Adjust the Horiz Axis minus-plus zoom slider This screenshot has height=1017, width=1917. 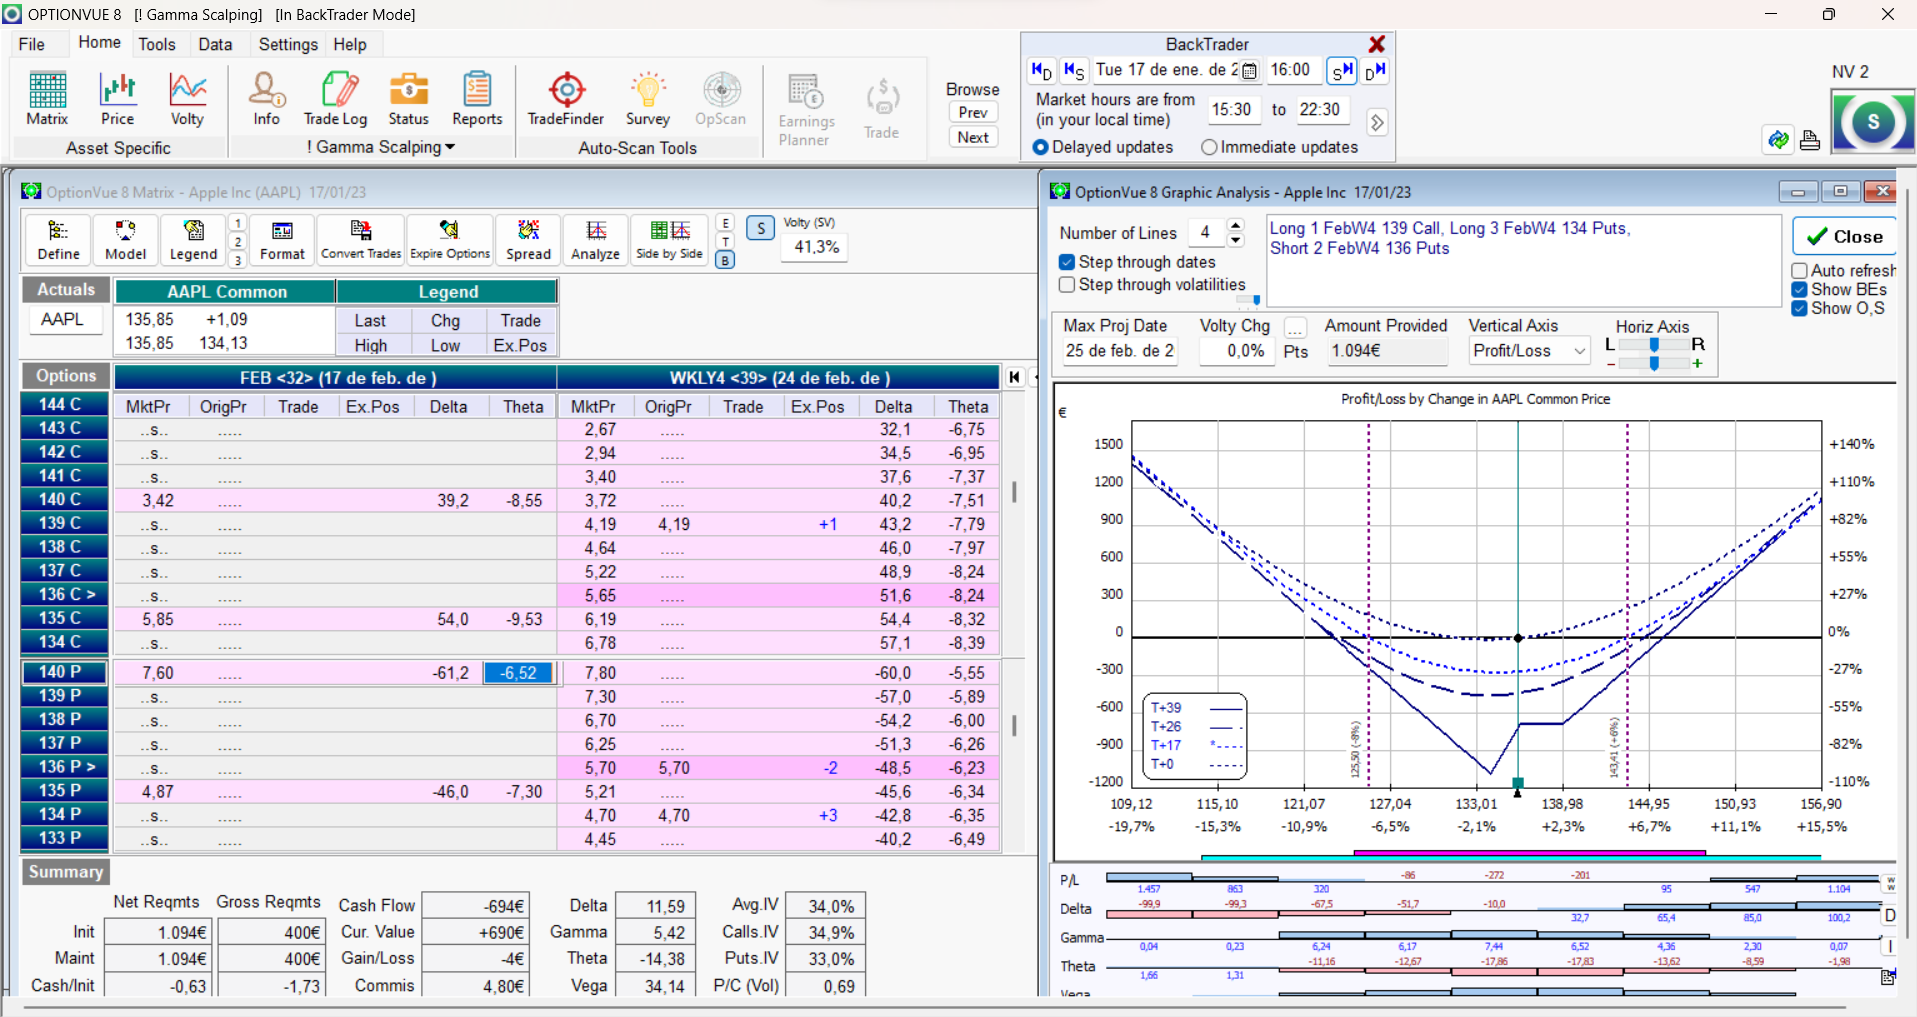(x=1654, y=363)
